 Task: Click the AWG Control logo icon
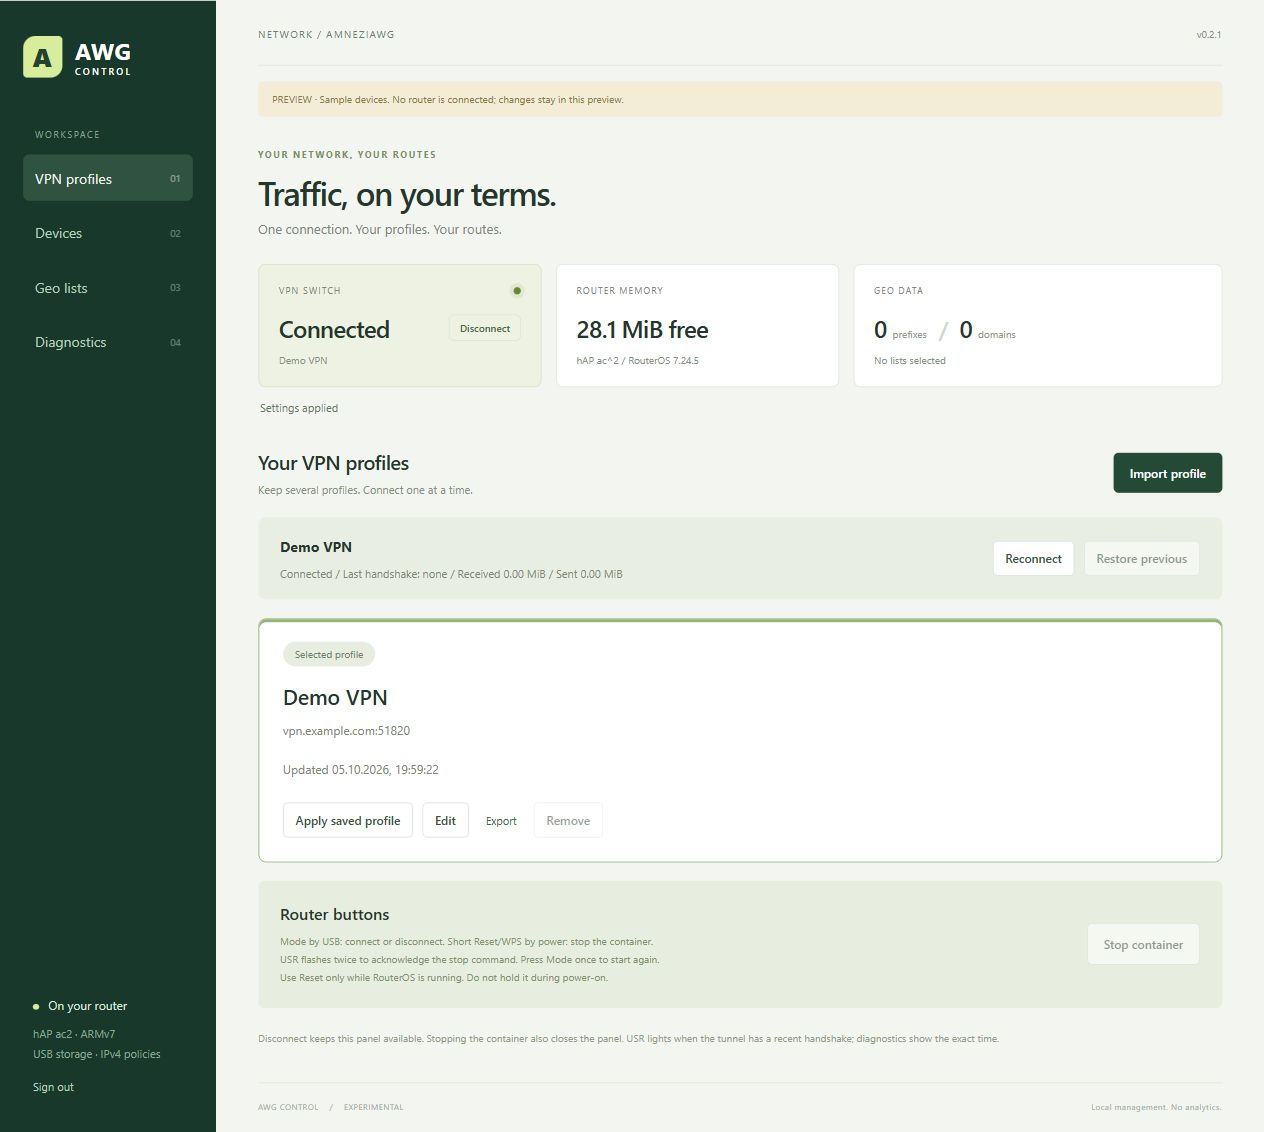point(42,57)
